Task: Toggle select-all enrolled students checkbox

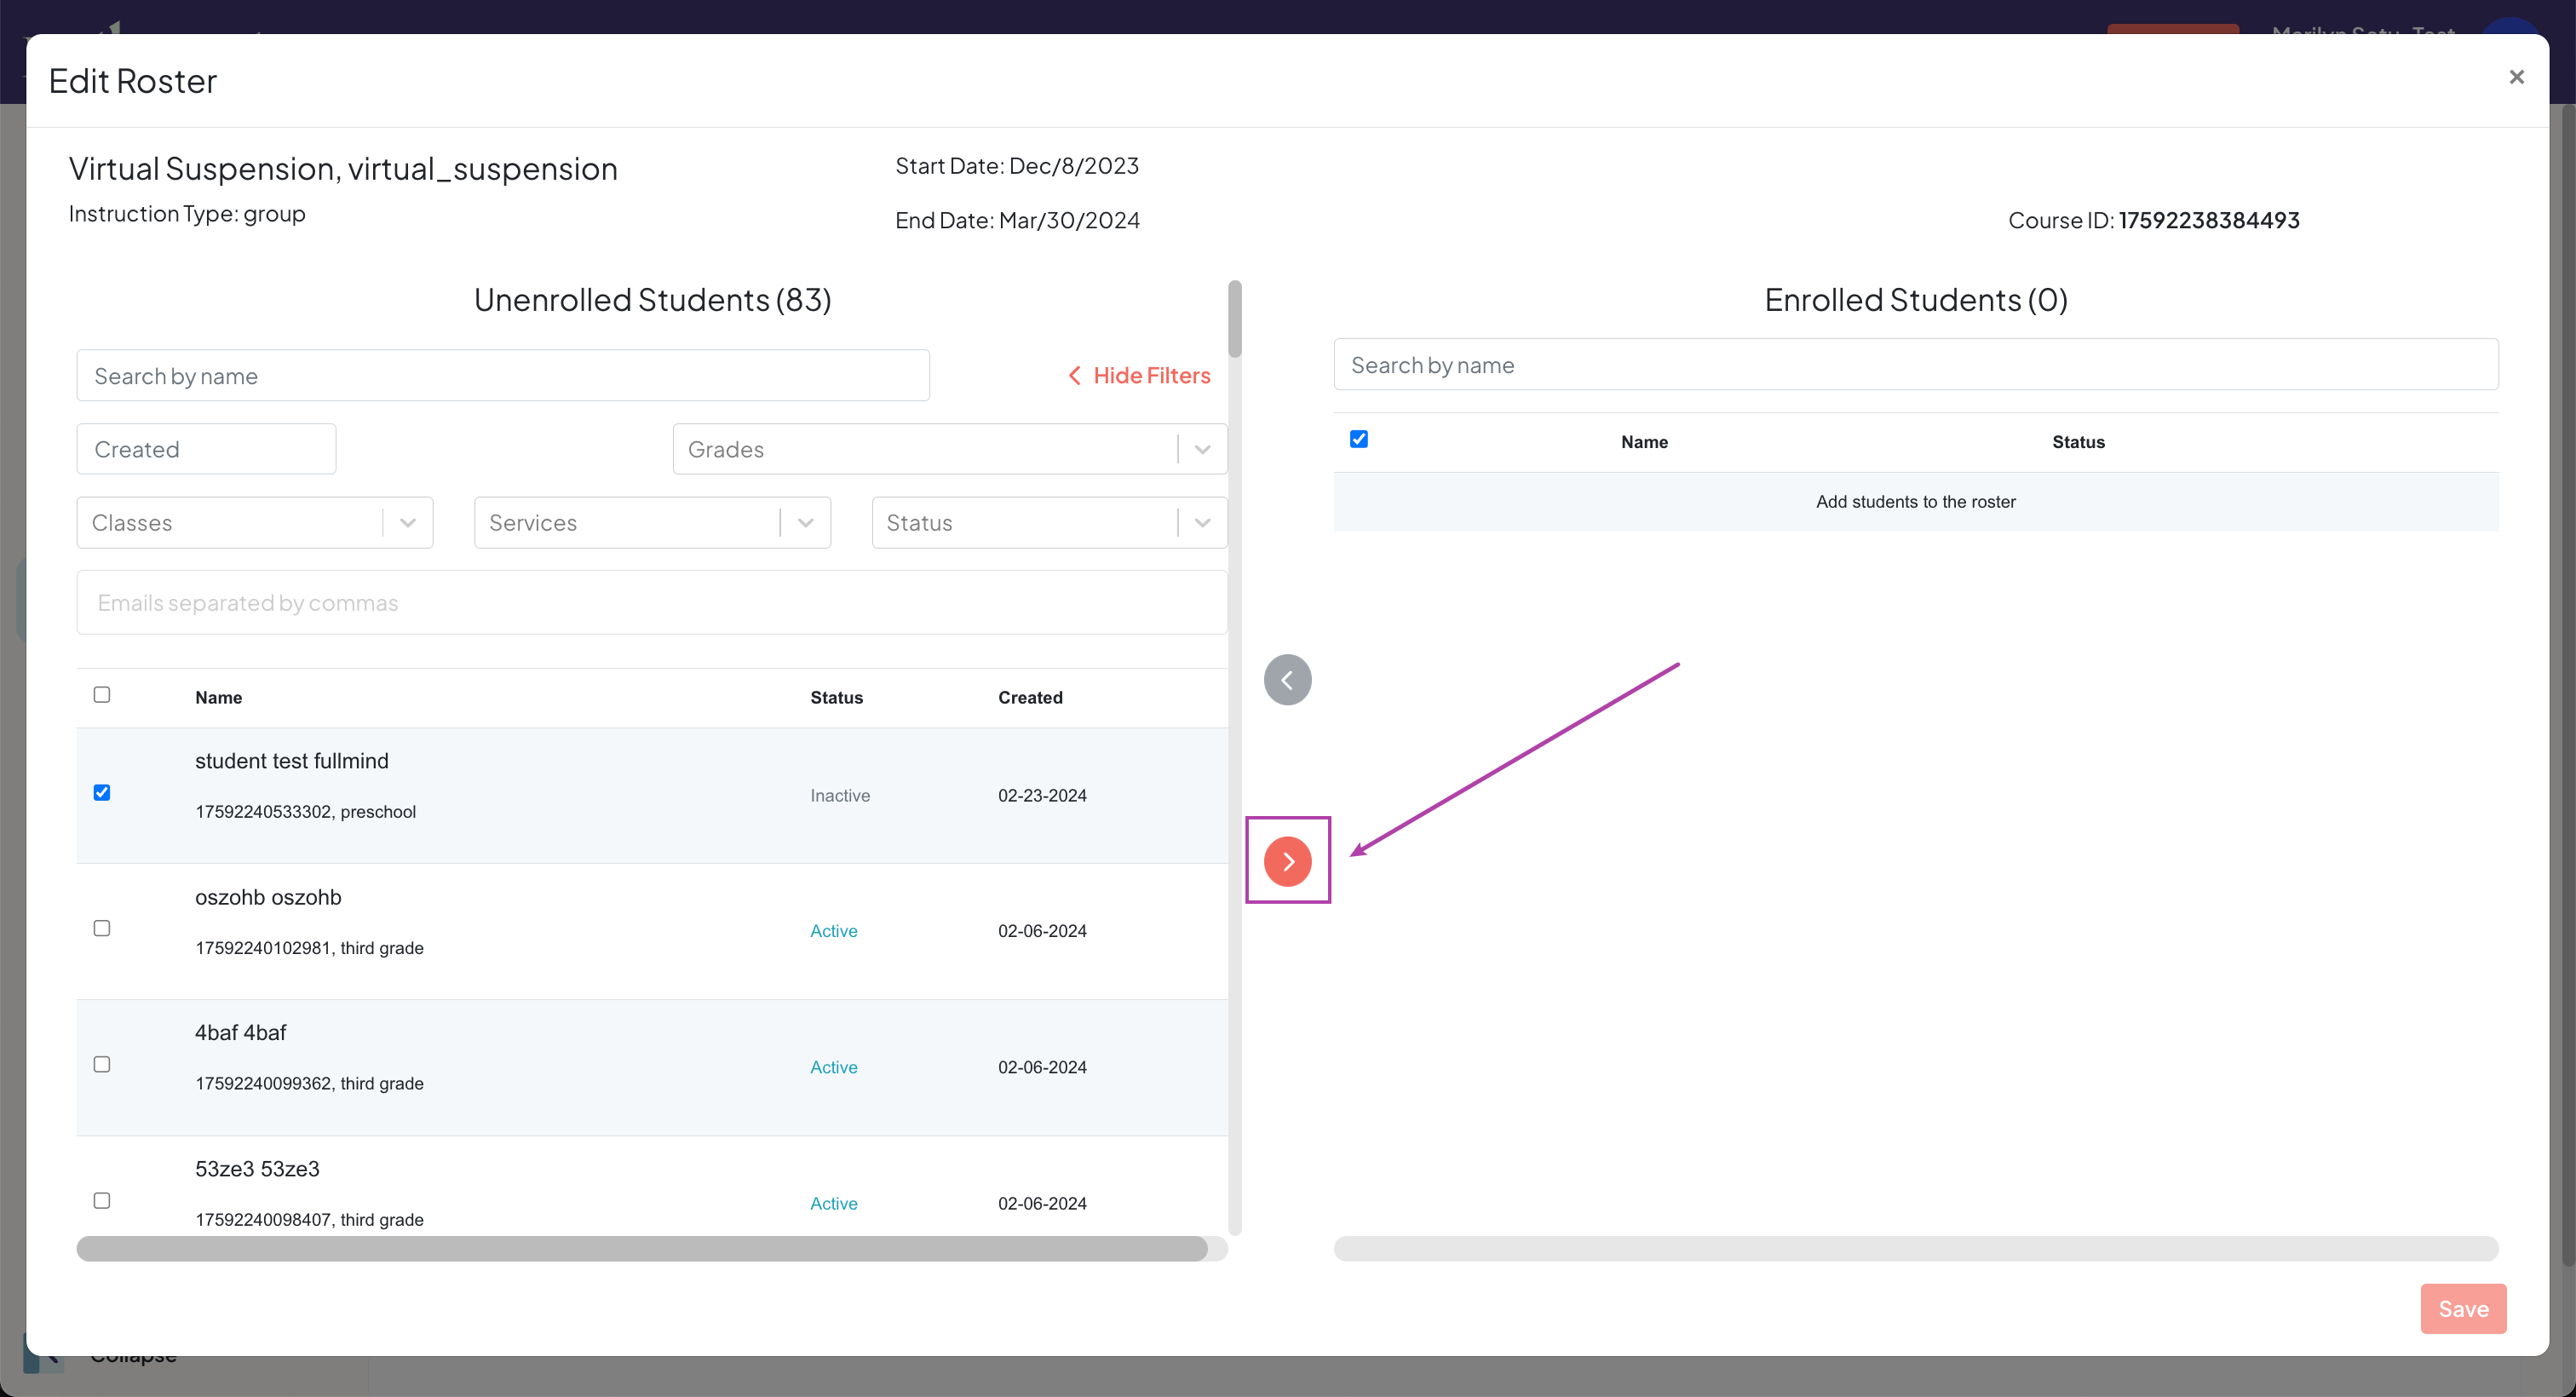Action: [1358, 439]
